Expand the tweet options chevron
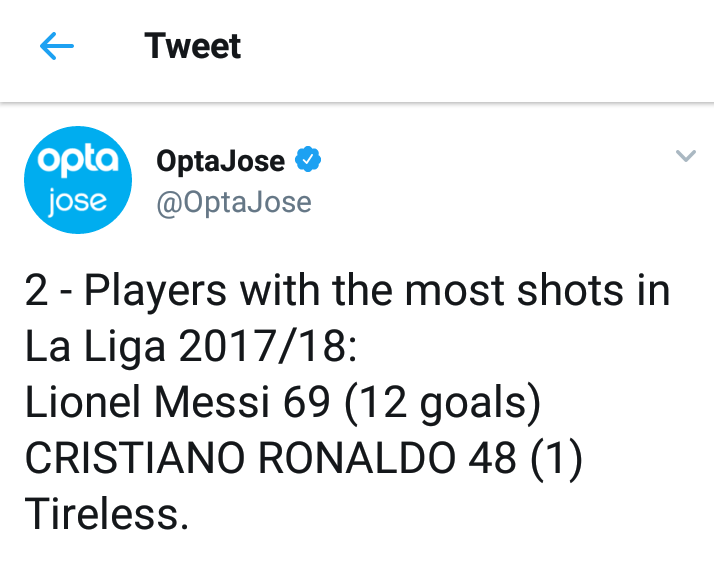Image resolution: width=714 pixels, height=566 pixels. pos(685,156)
